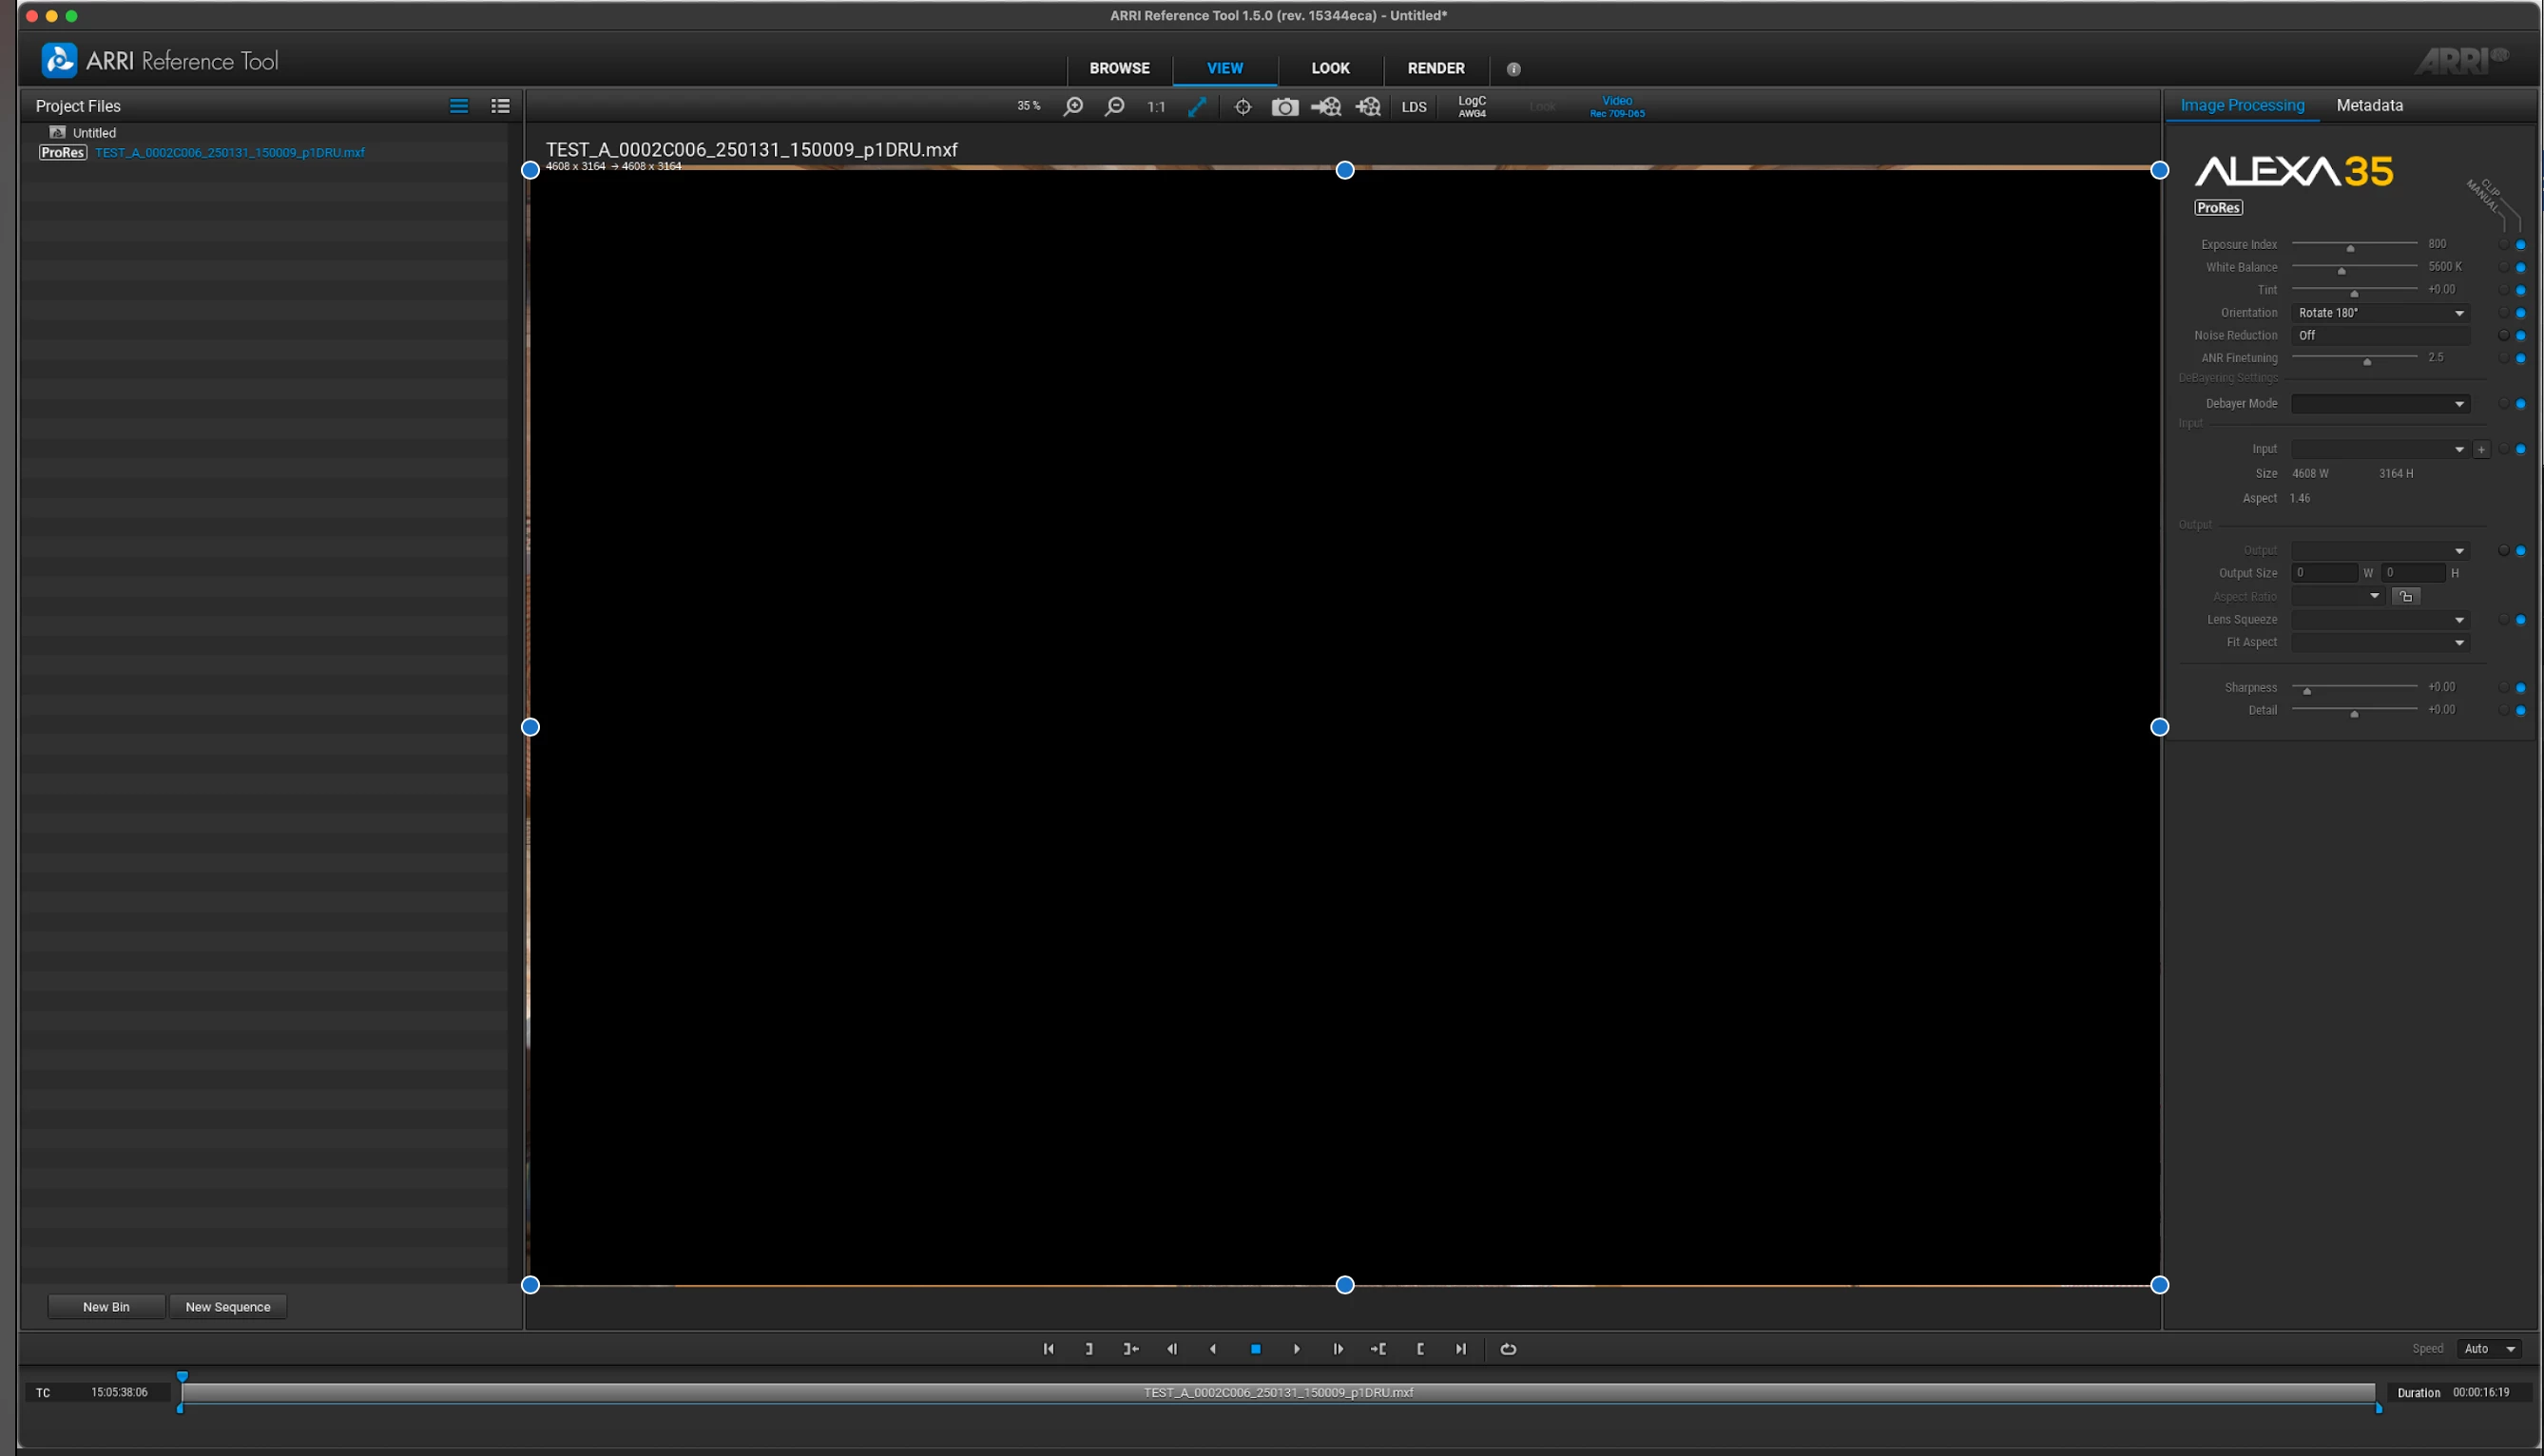Open the Speed Auto dropdown
Screen dimensions: 2544x1456
pyautogui.click(x=2488, y=1349)
